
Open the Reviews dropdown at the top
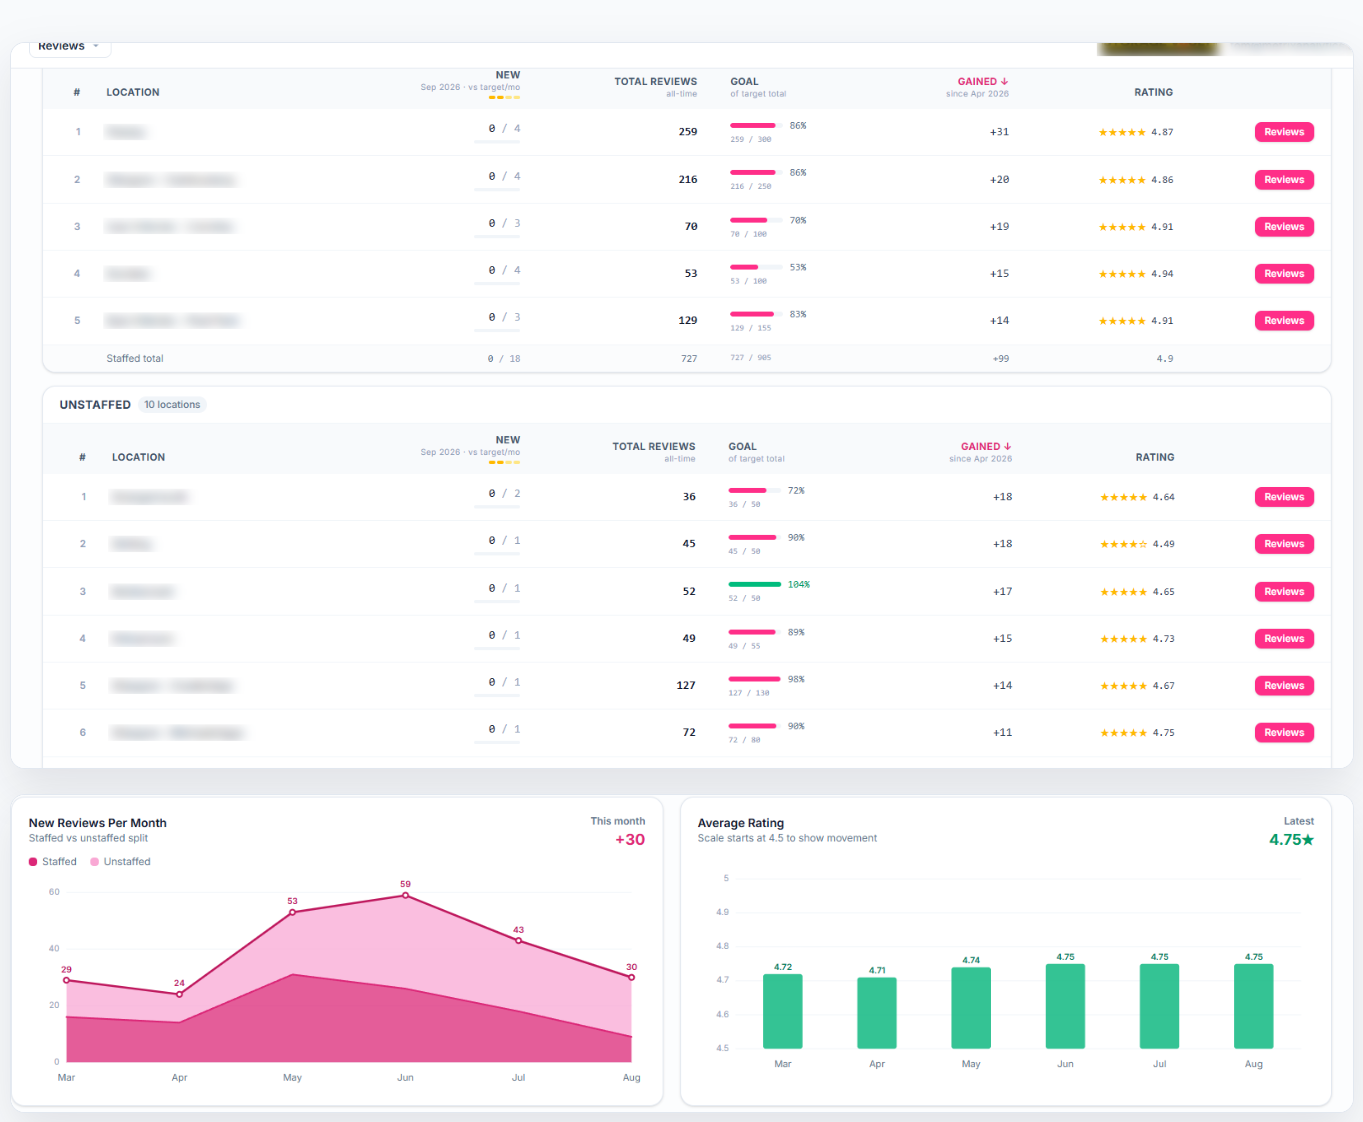(x=69, y=46)
